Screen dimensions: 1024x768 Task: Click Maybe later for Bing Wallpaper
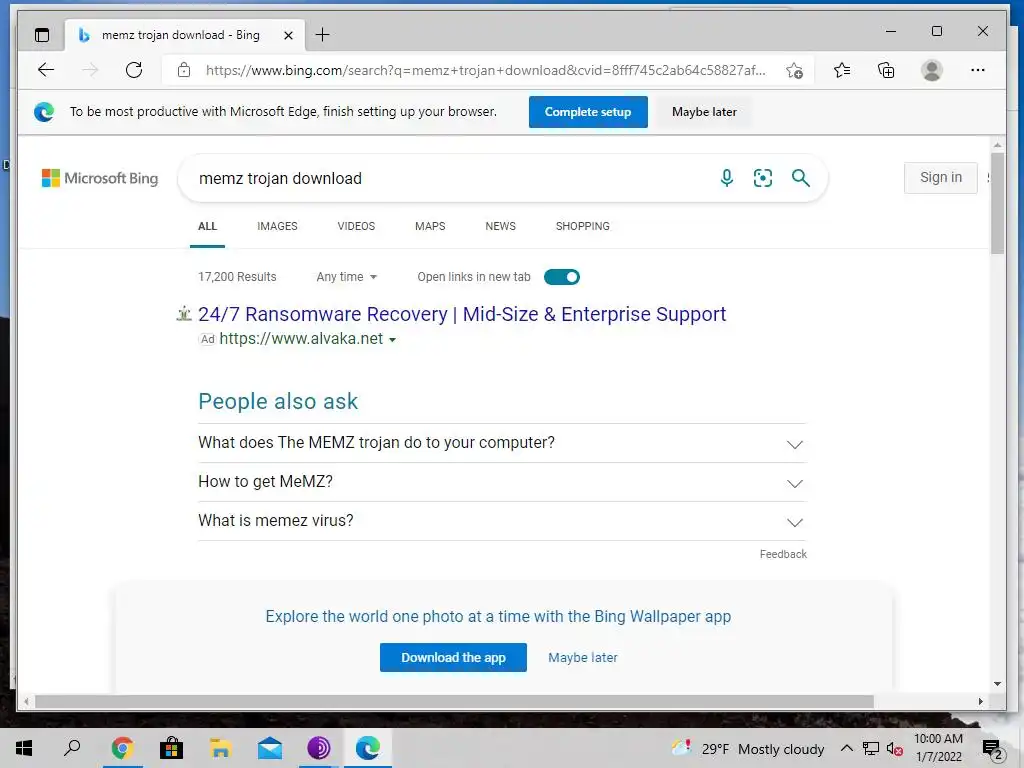pos(583,658)
